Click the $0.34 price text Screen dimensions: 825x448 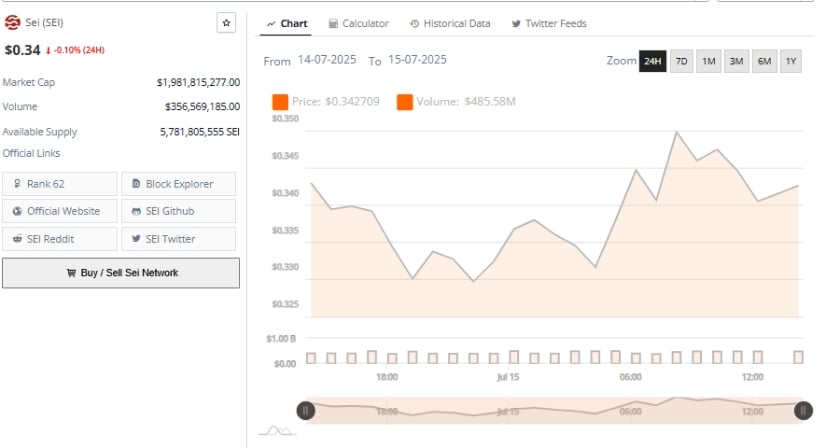(x=22, y=51)
